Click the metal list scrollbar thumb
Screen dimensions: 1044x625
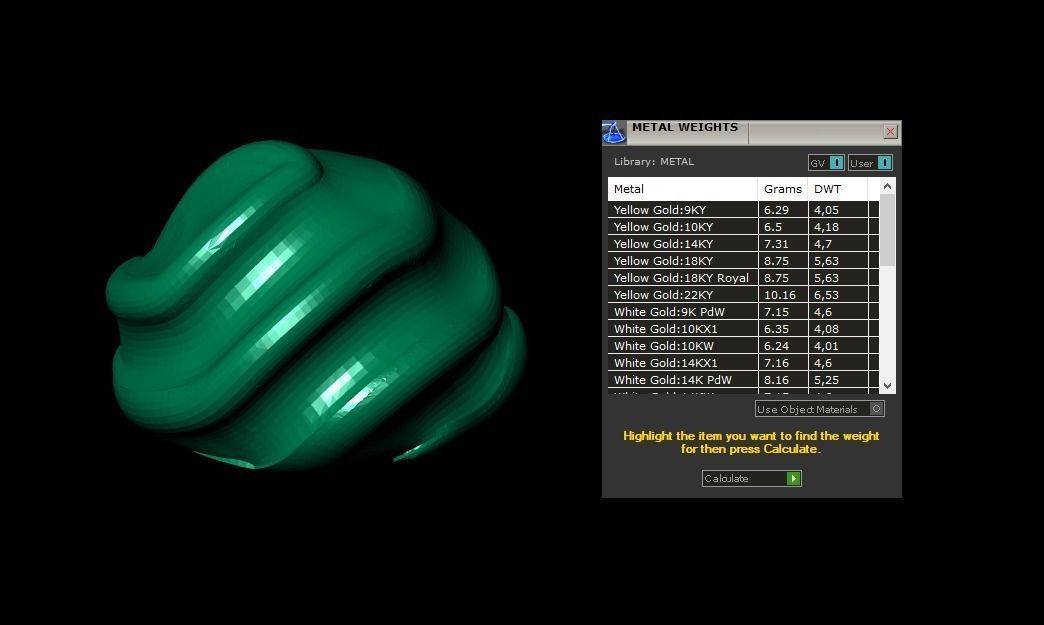(887, 230)
